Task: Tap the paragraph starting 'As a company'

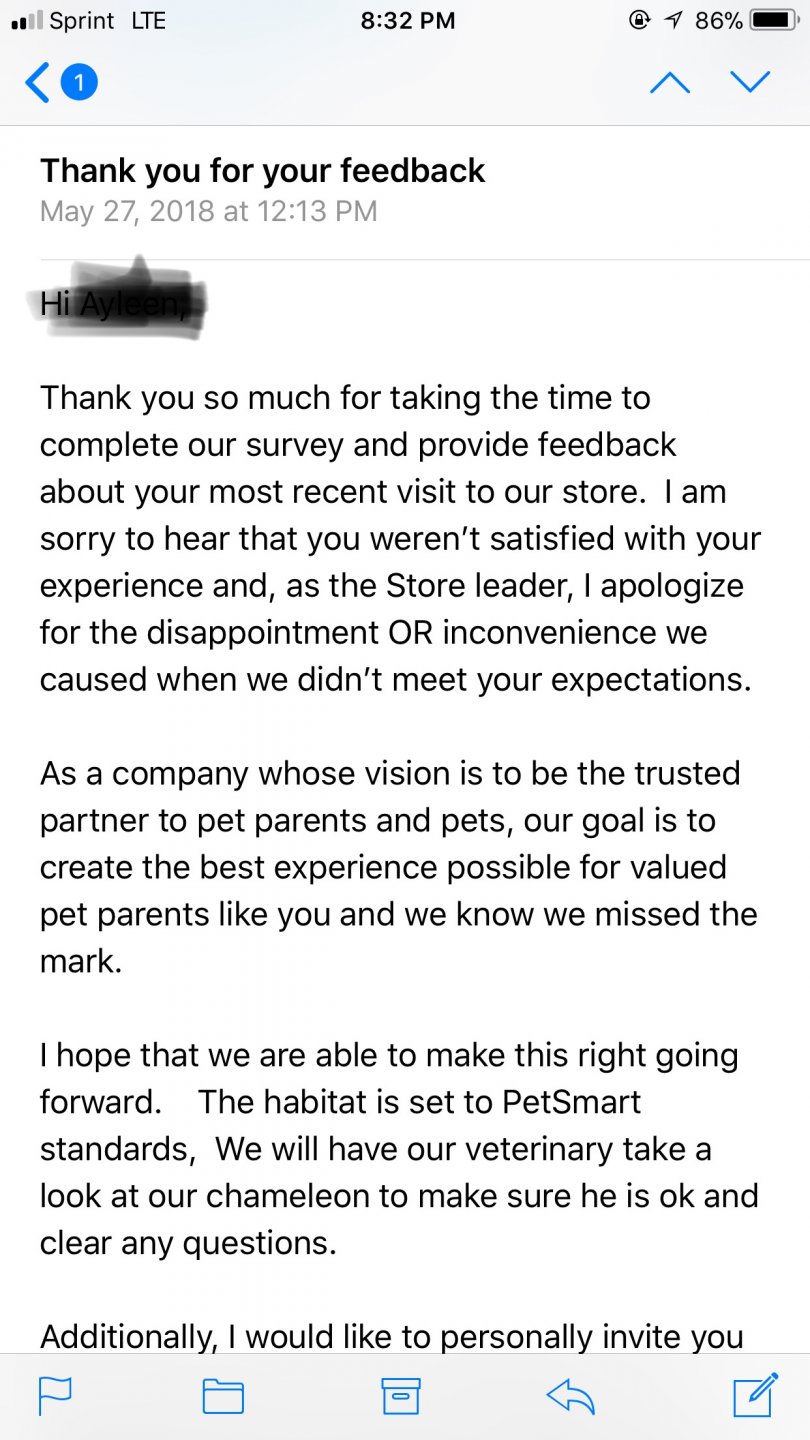Action: pyautogui.click(x=398, y=868)
